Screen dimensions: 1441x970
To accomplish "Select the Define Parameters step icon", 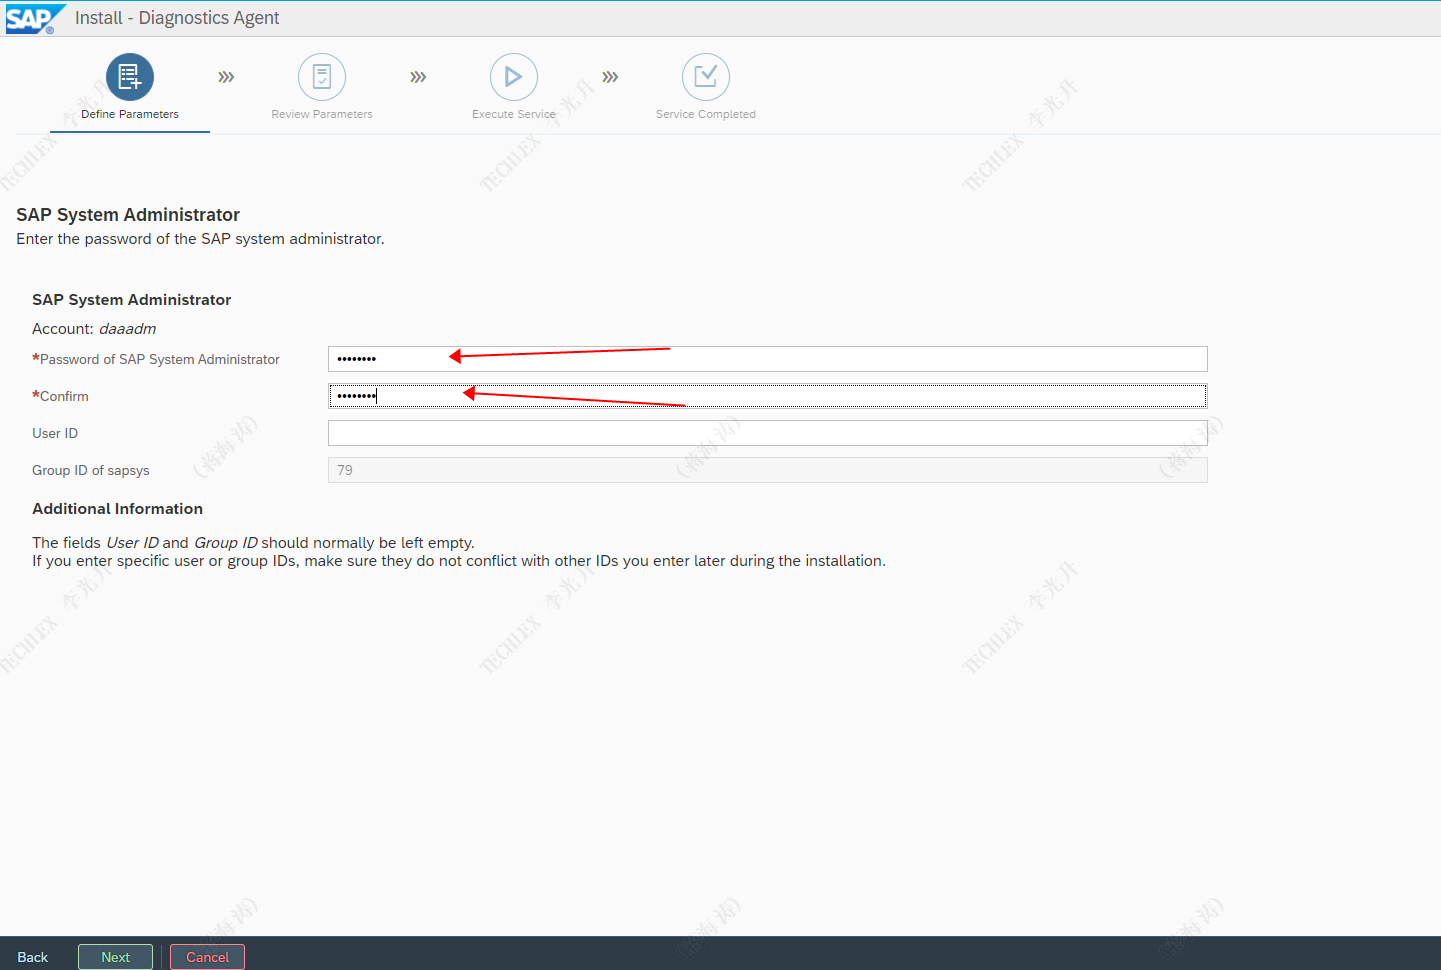I will pos(130,77).
